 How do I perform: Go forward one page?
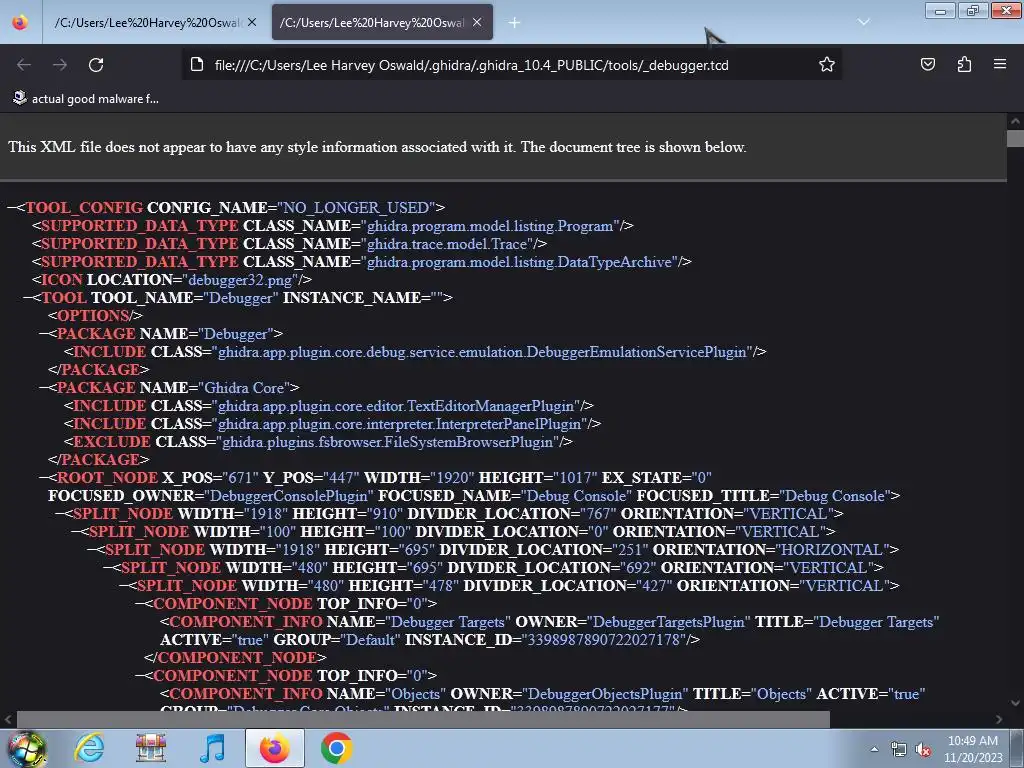[x=60, y=65]
